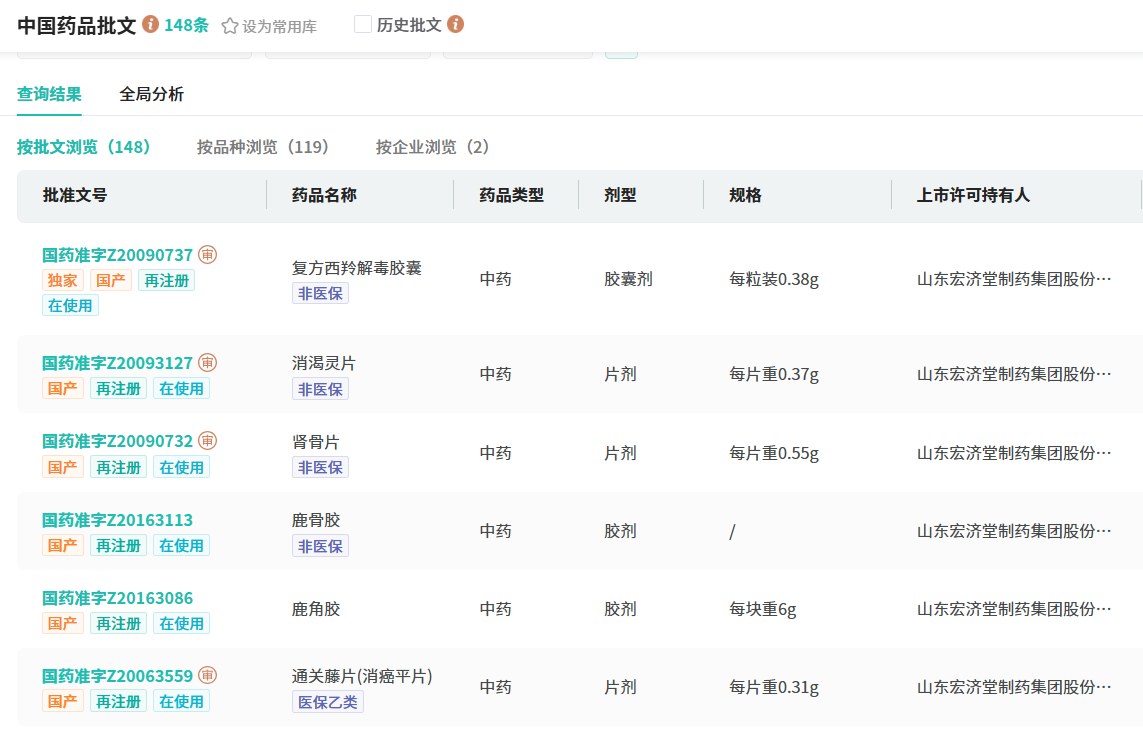Screen dimensions: 1143x729
Task: Click info icon beside 中国药品批文 title
Action: pos(151,24)
